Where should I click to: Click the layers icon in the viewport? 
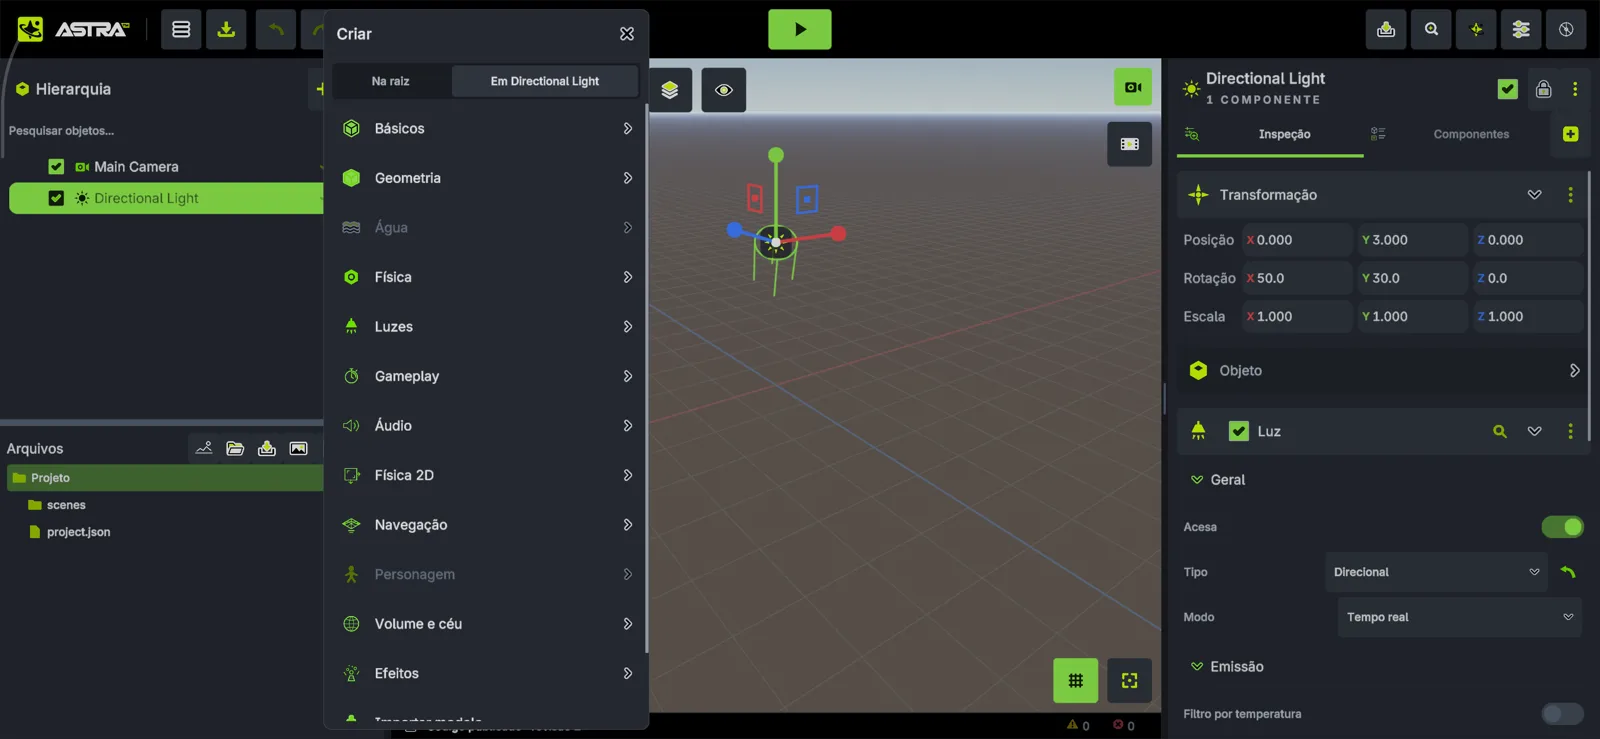coord(670,90)
